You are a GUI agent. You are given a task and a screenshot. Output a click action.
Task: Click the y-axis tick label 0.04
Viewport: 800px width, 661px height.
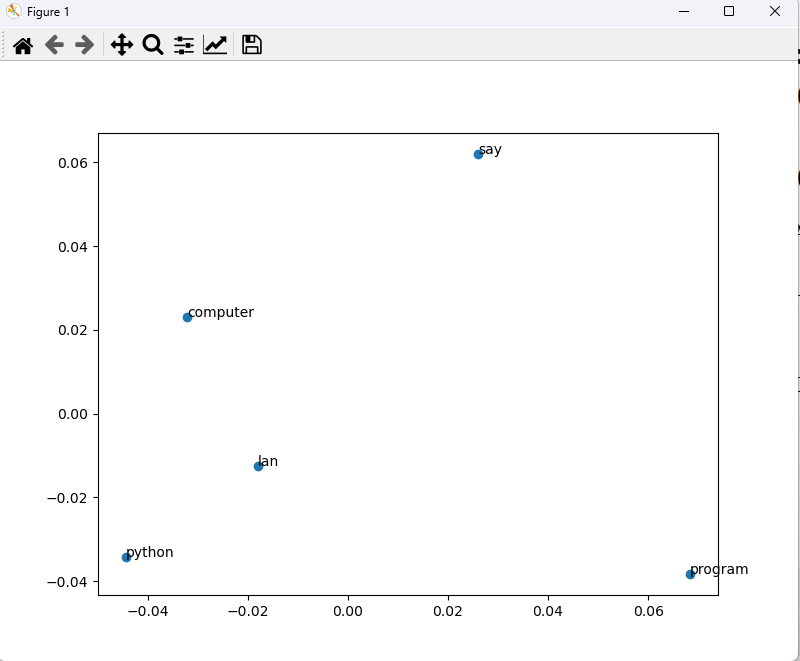coord(73,247)
